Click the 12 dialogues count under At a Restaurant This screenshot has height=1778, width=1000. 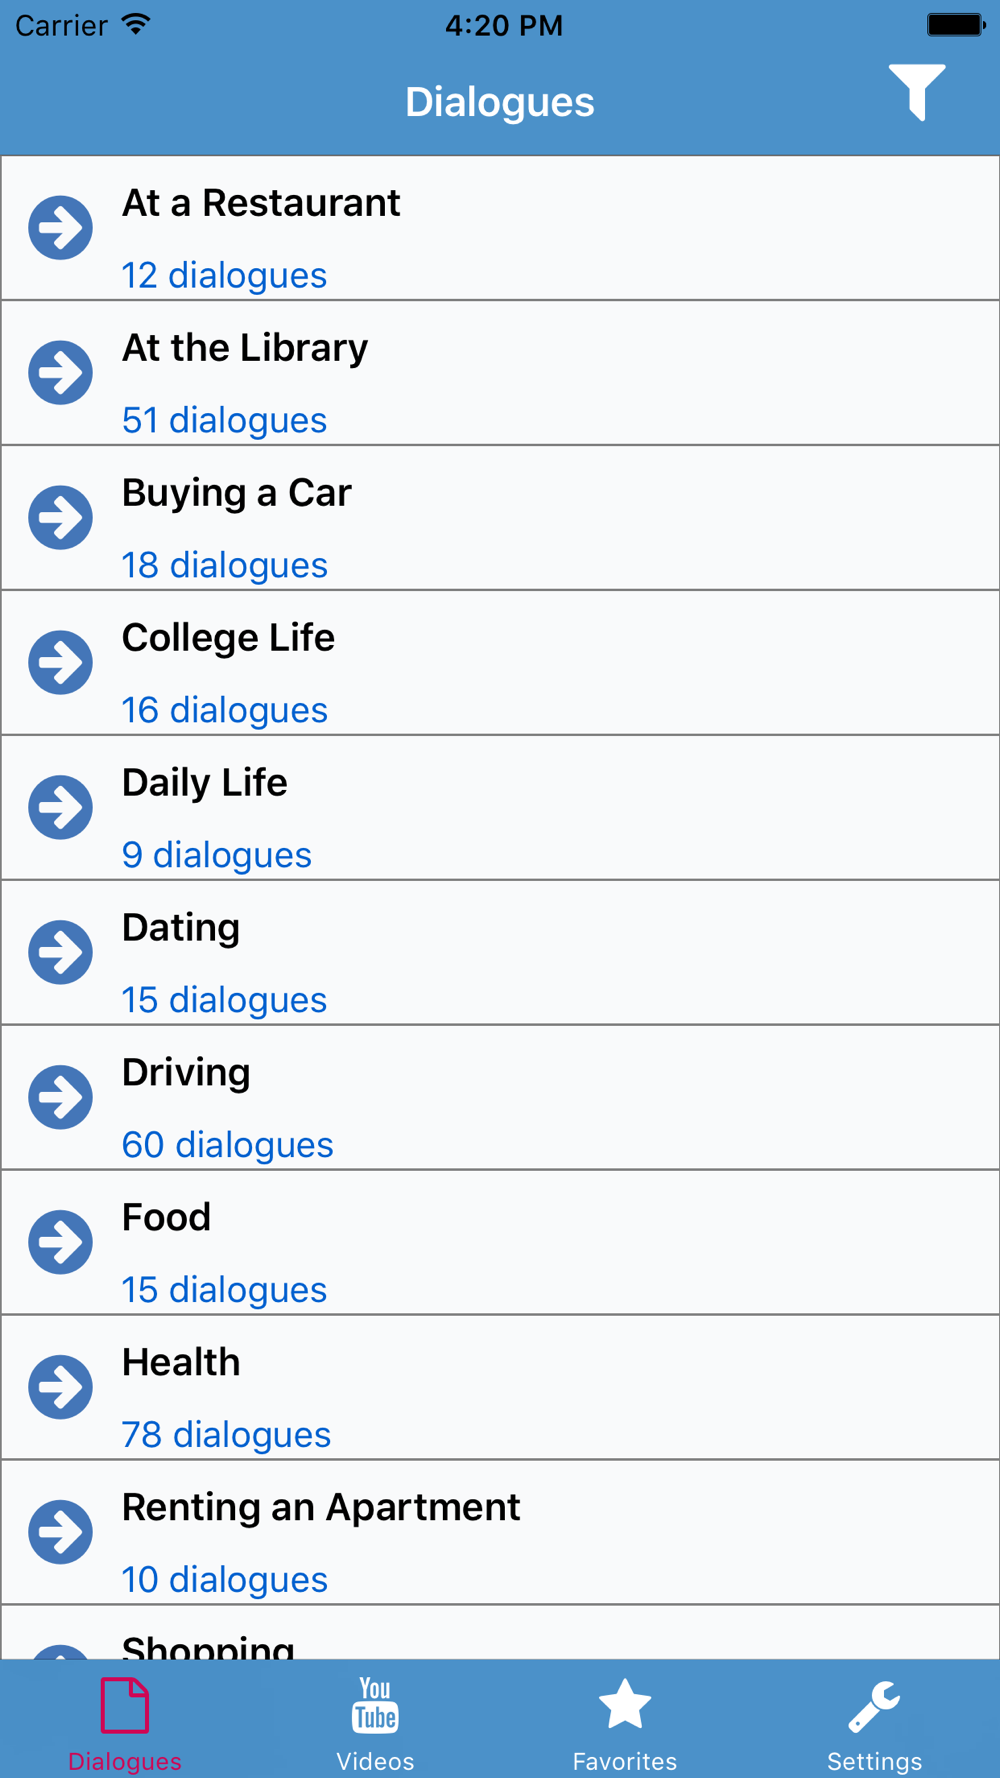pos(224,275)
